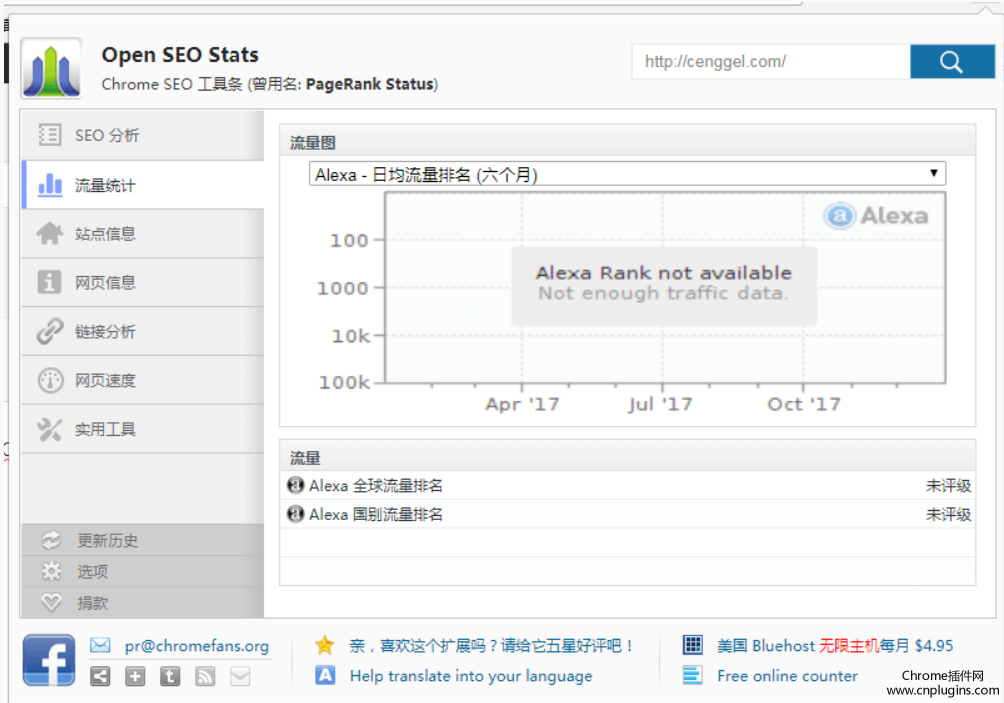Open 捐款 donate entry in the sidebar
The height and width of the screenshot is (703, 1004).
click(x=143, y=602)
